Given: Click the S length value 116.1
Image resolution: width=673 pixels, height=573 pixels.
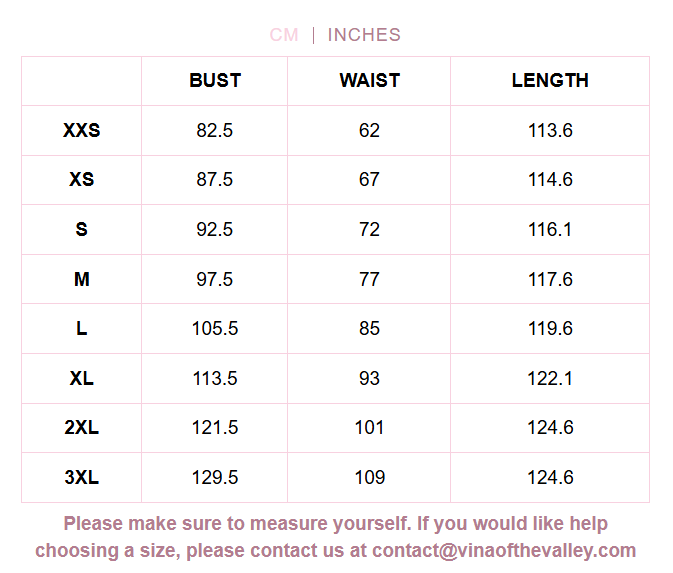Looking at the screenshot, I should point(550,230).
